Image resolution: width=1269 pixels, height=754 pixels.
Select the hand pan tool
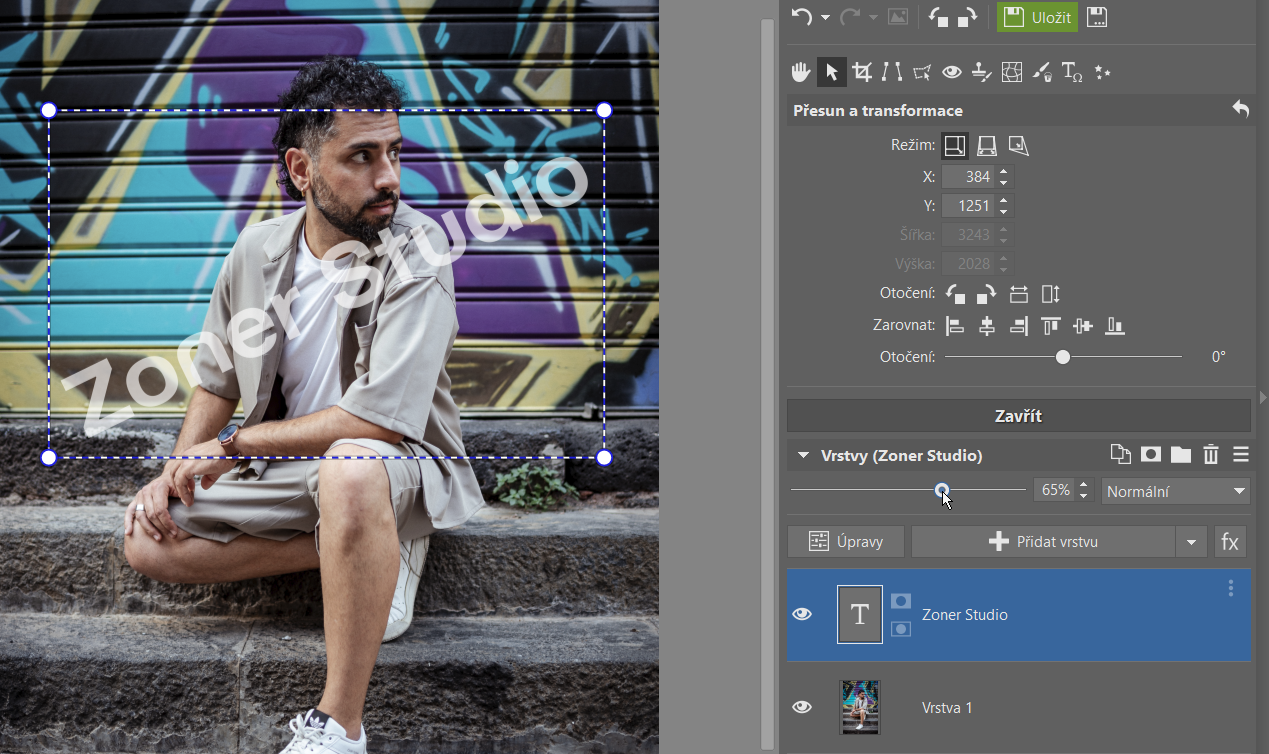(x=801, y=72)
